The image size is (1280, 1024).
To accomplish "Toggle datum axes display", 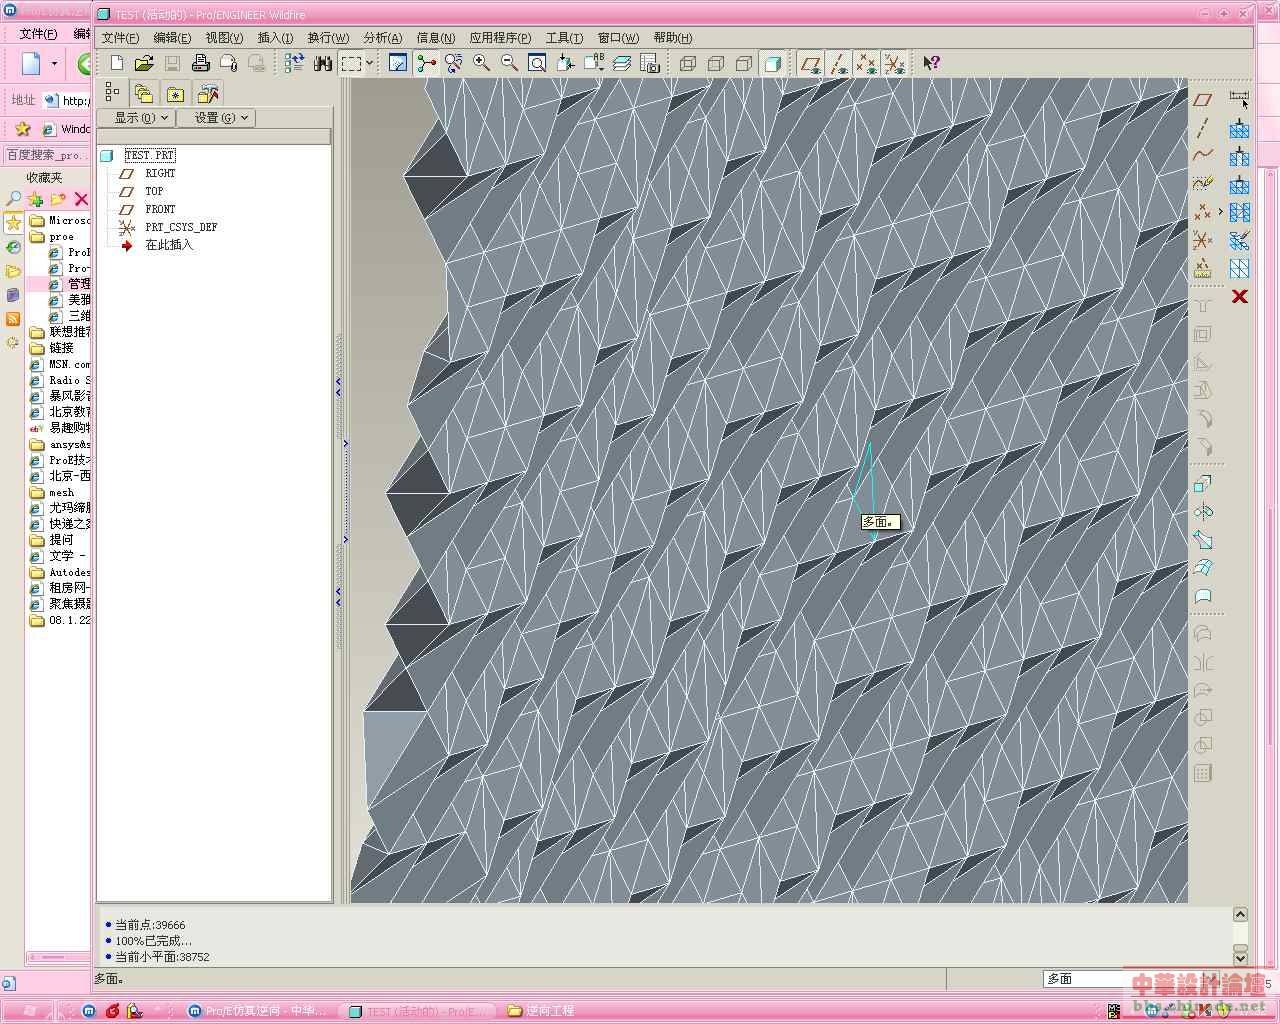I will (x=838, y=63).
